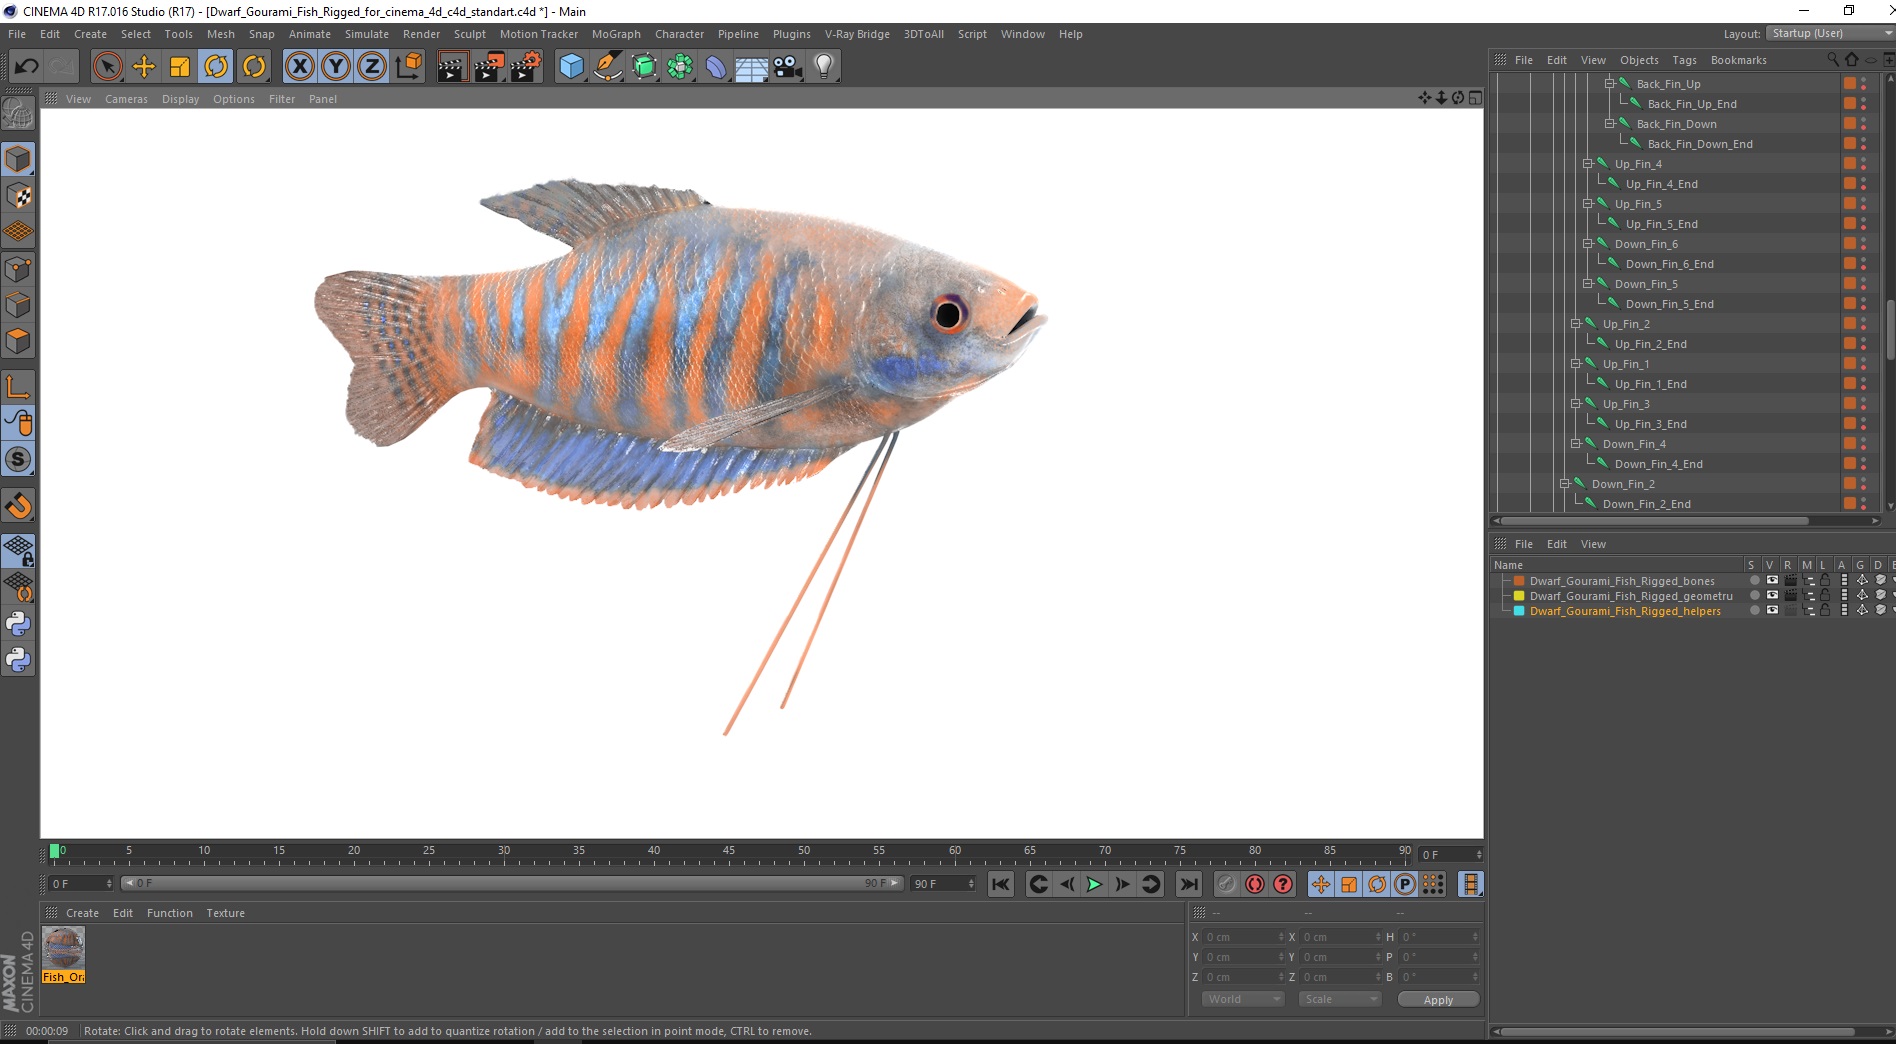
Task: Click yellow color swatch of geometru layer
Action: click(x=1519, y=596)
